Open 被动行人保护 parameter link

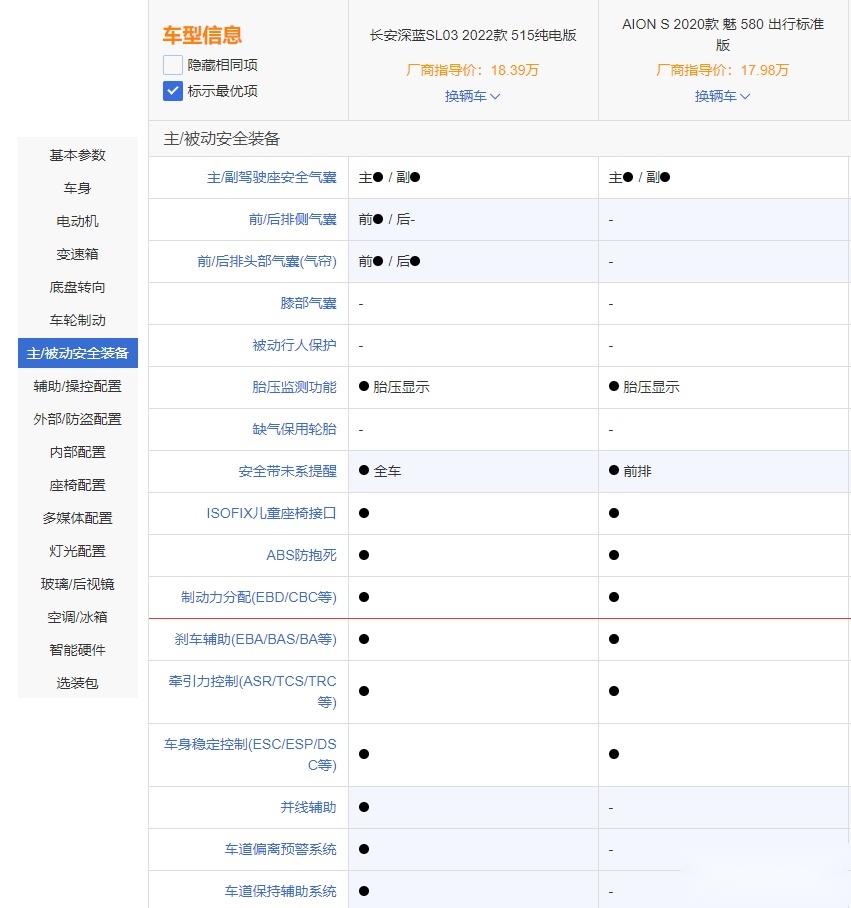(x=295, y=345)
